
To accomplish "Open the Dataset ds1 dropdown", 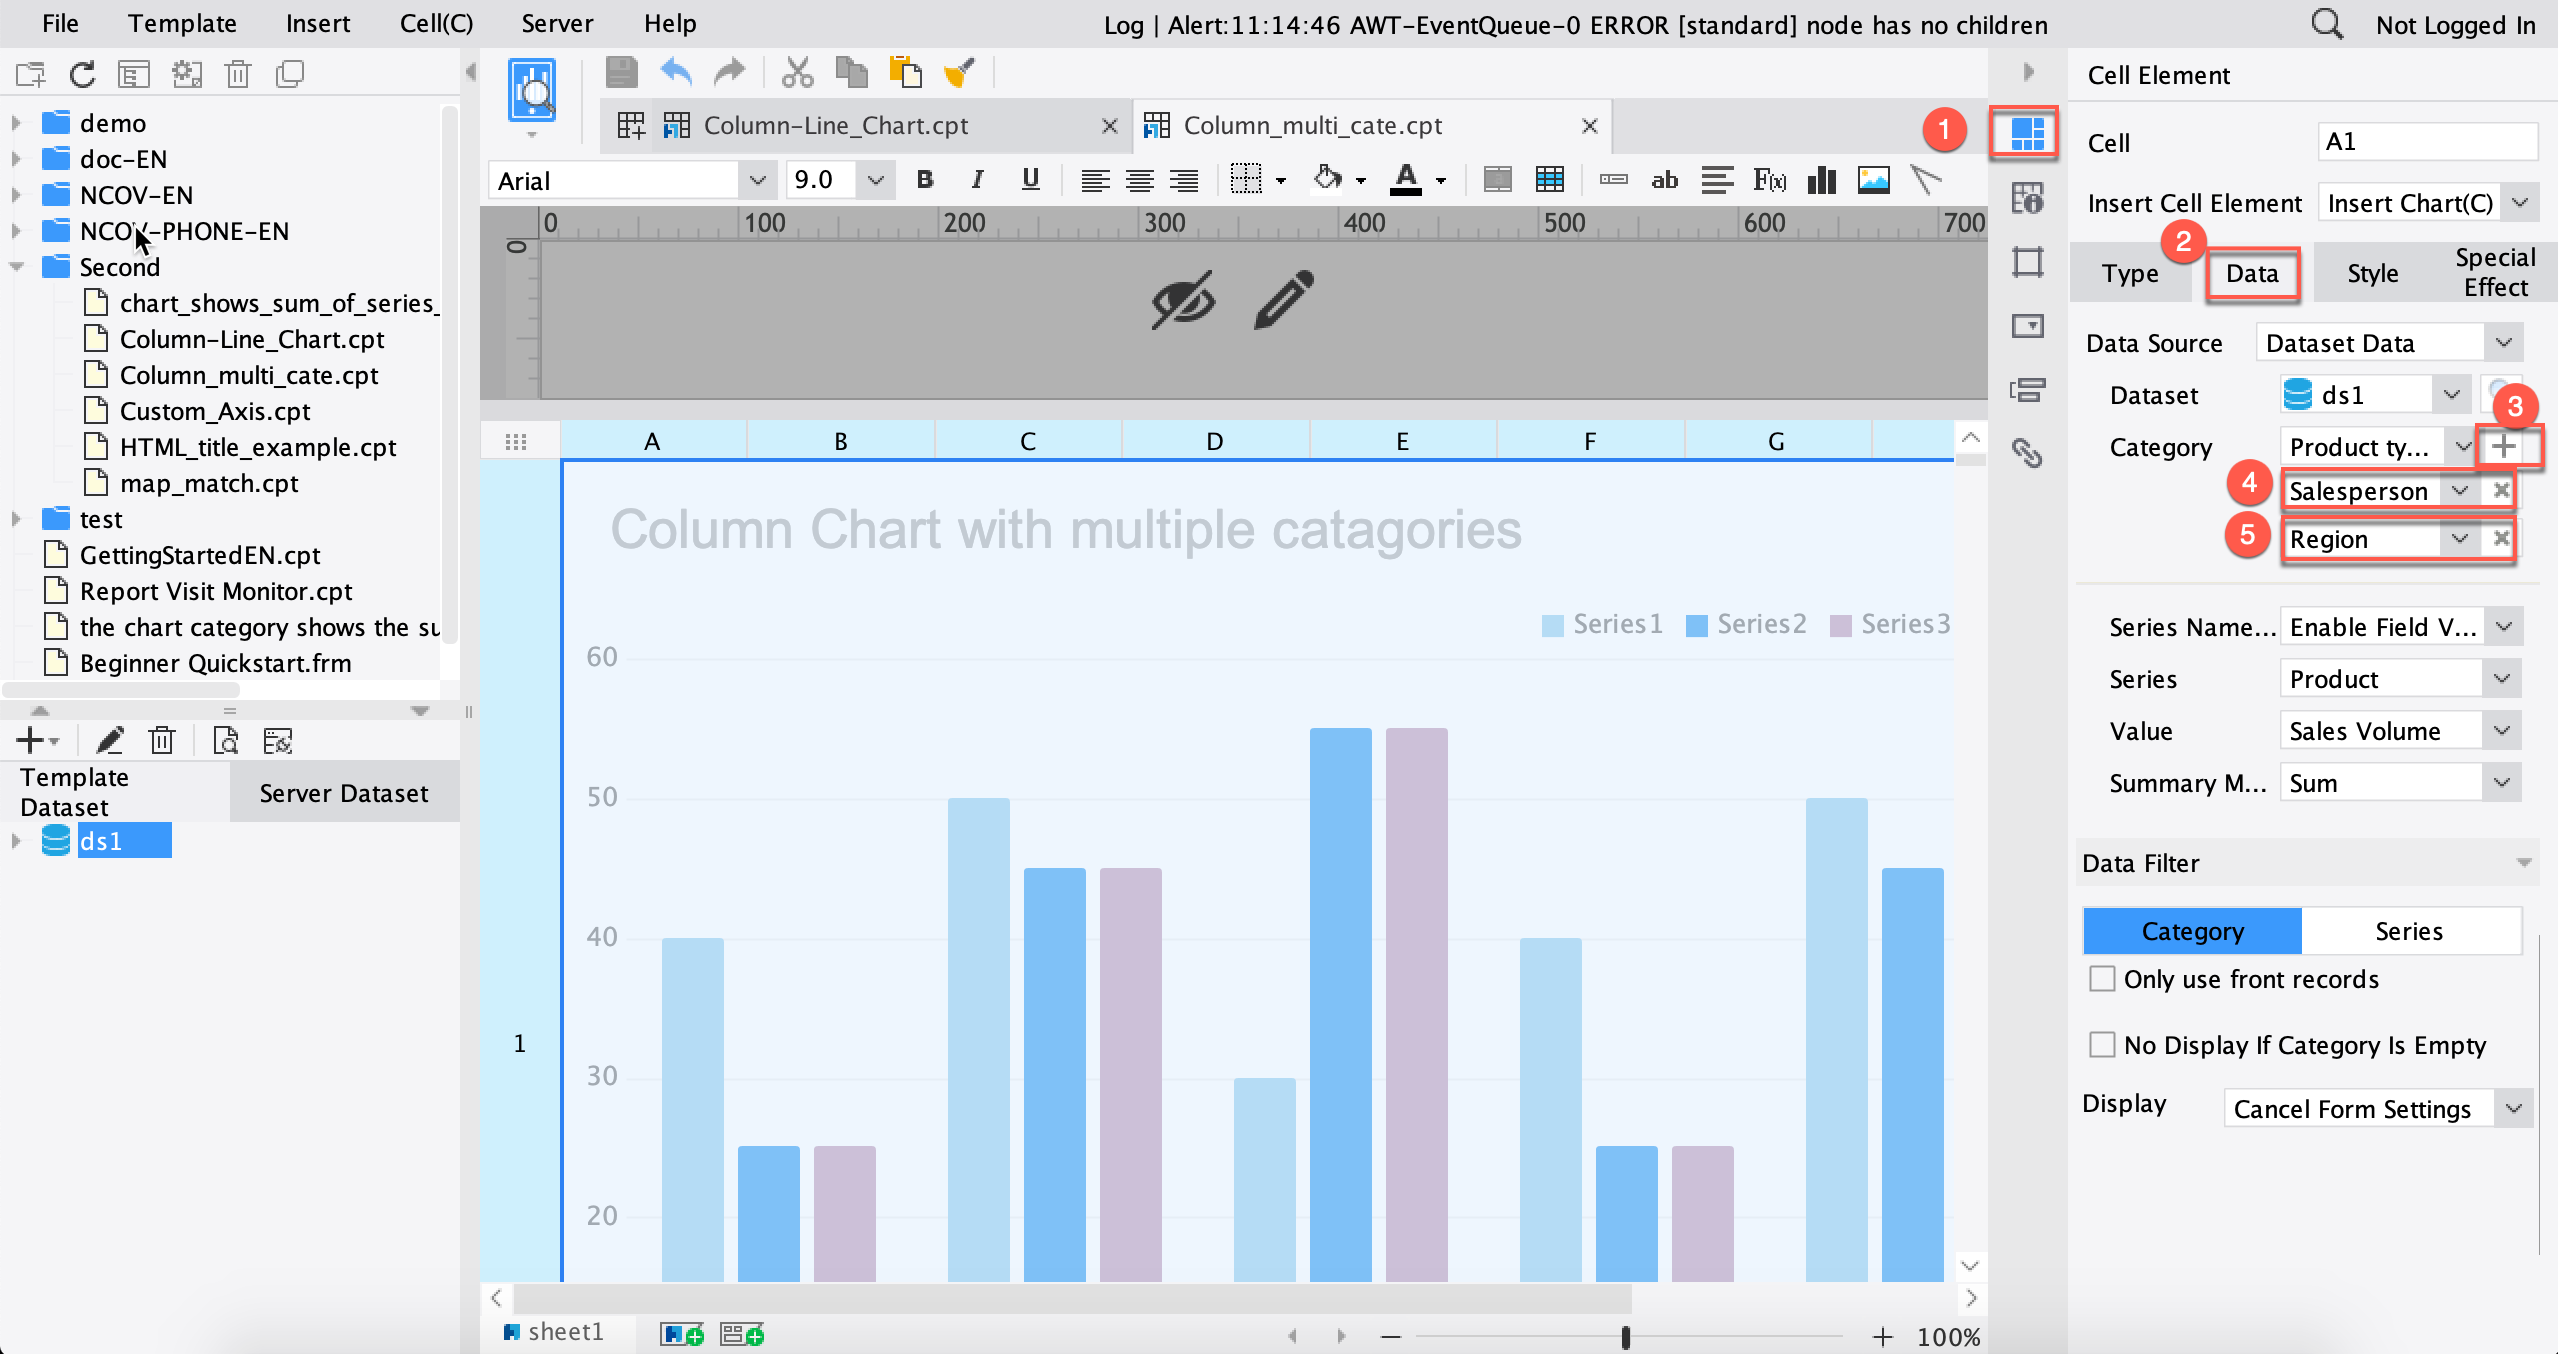I will coord(2451,394).
